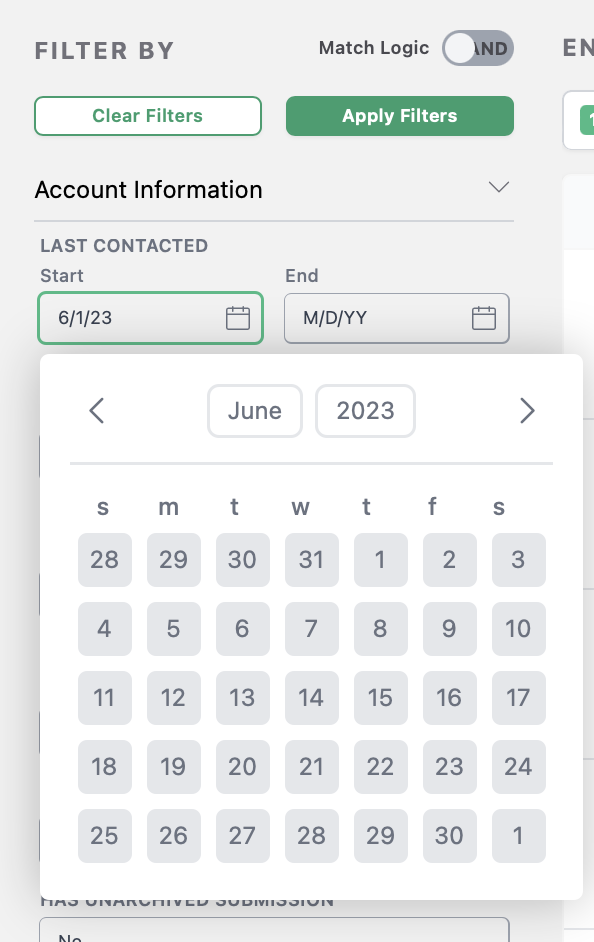594x942 pixels.
Task: Open the June month selector
Action: point(255,411)
